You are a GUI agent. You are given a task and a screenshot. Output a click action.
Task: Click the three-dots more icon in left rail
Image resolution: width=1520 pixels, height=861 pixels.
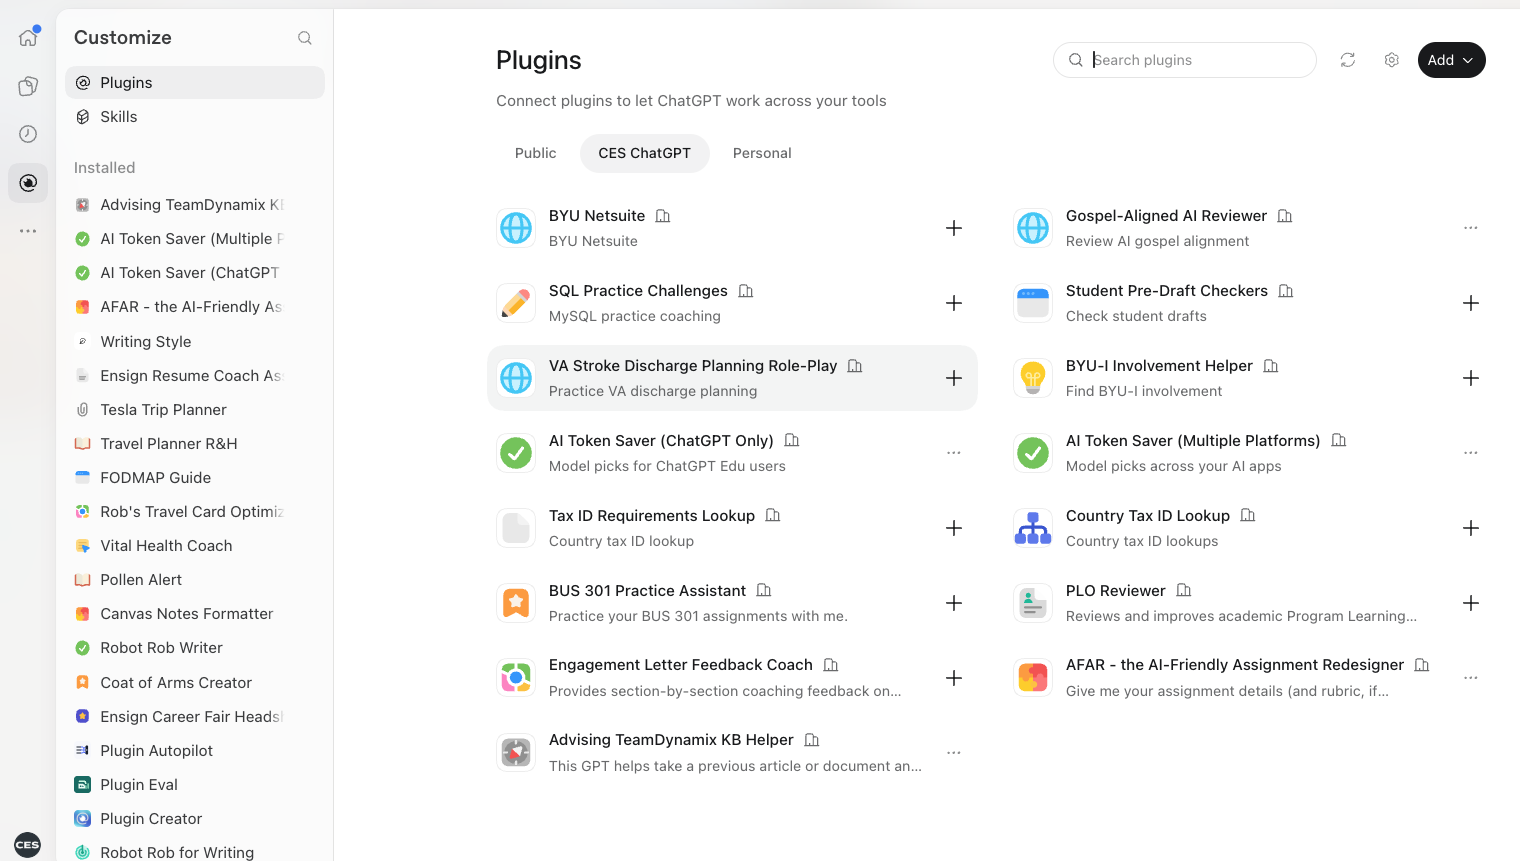[28, 231]
